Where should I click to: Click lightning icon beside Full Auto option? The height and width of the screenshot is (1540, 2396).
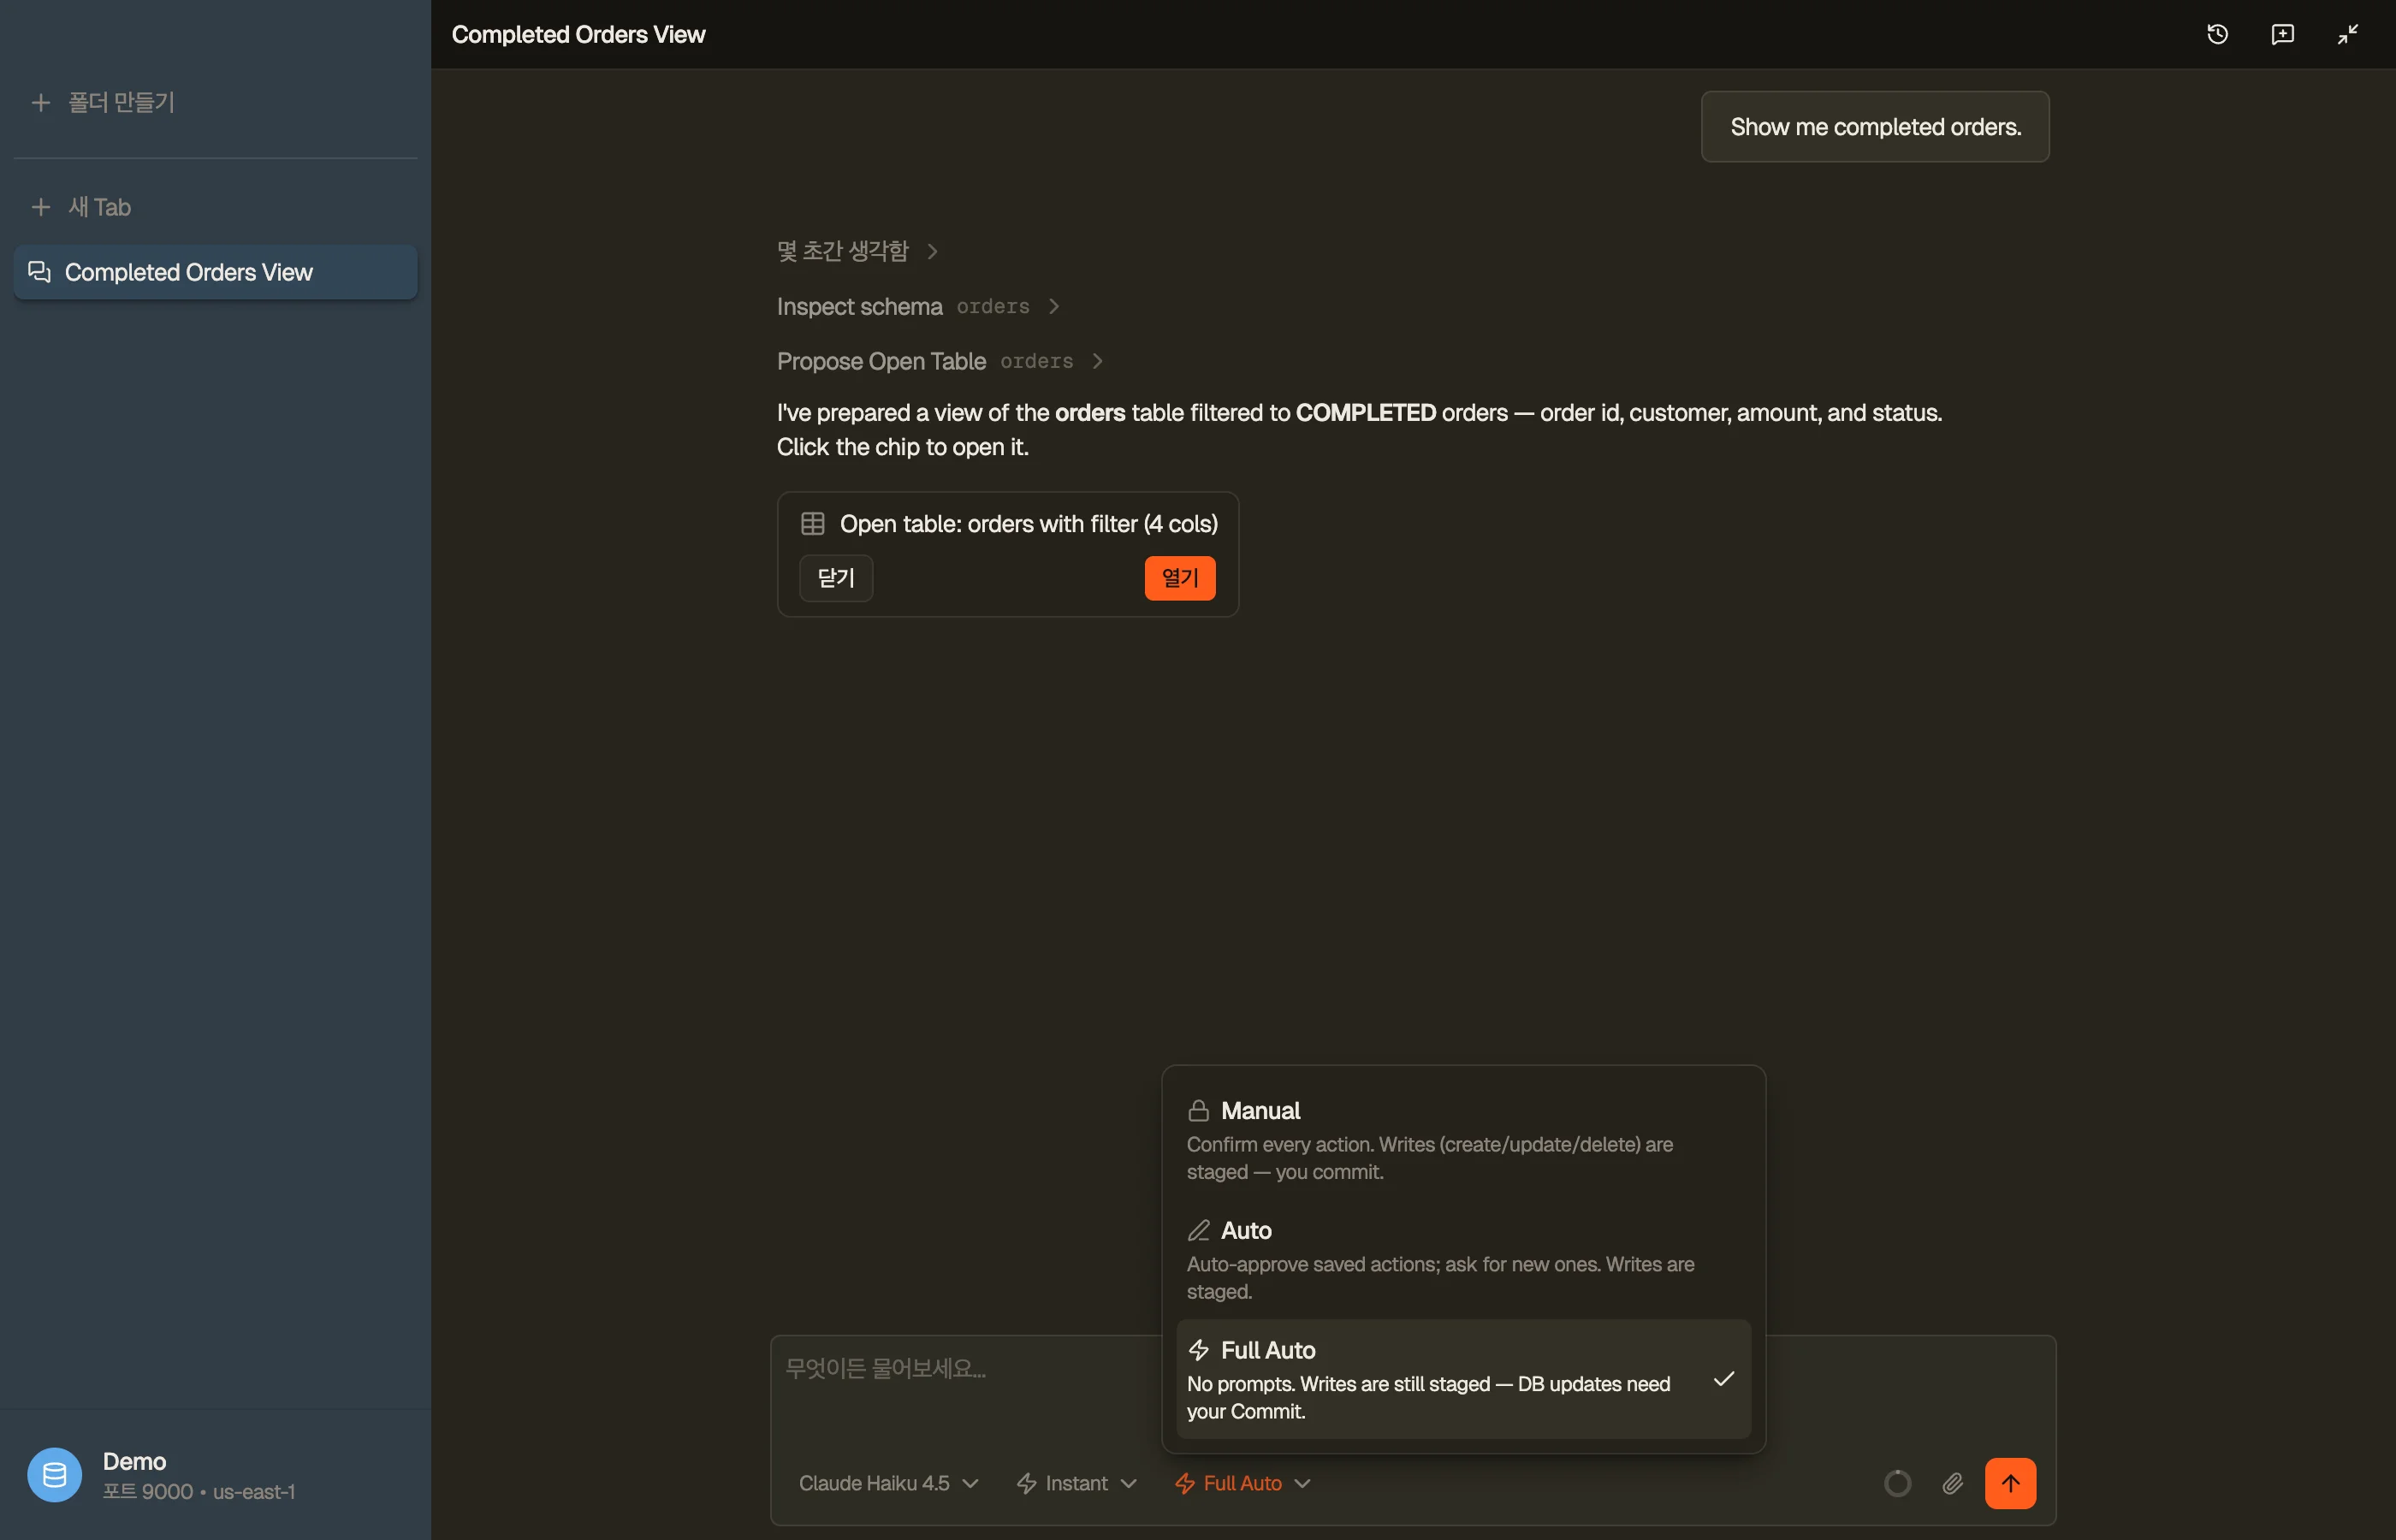pyautogui.click(x=1198, y=1350)
